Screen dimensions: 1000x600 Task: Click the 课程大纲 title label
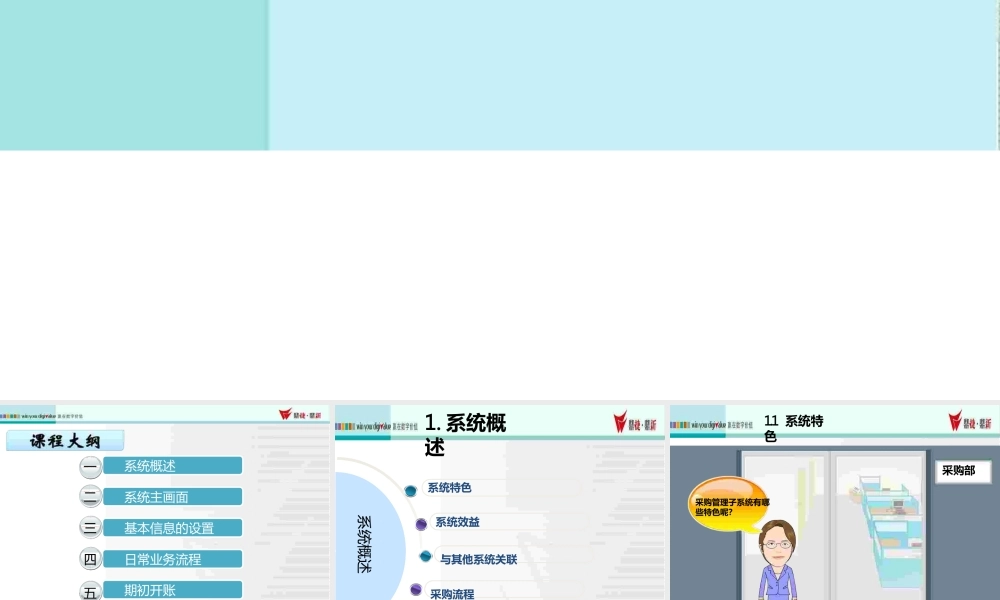coord(65,441)
